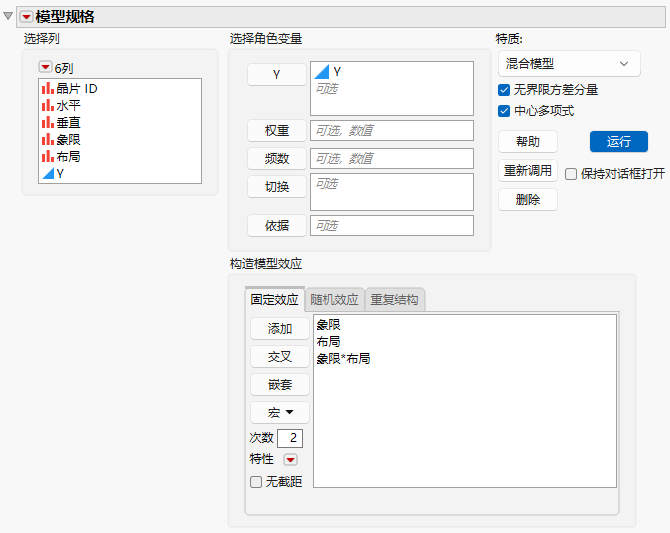Open the 特质 混合模型 dropdown
The height and width of the screenshot is (533, 670).
click(569, 64)
